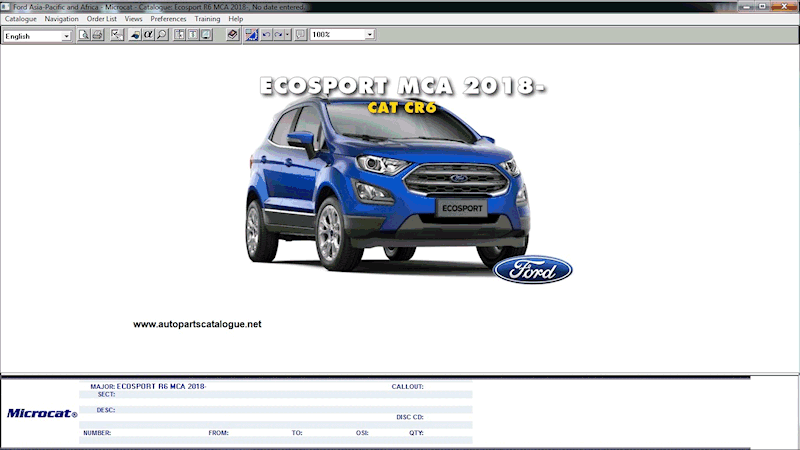
Task: Open the Order List menu
Action: [x=101, y=19]
